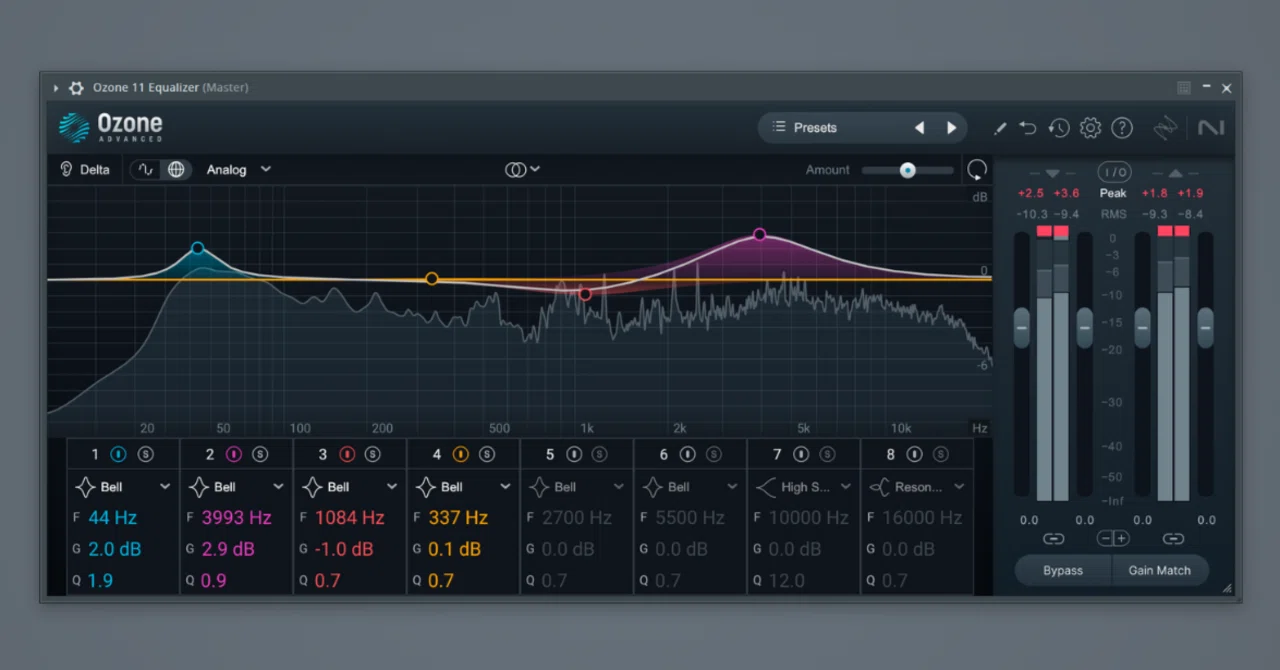Viewport: 1280px width, 670px height.
Task: Open band 4 Bell filter type dropdown
Action: tap(462, 487)
